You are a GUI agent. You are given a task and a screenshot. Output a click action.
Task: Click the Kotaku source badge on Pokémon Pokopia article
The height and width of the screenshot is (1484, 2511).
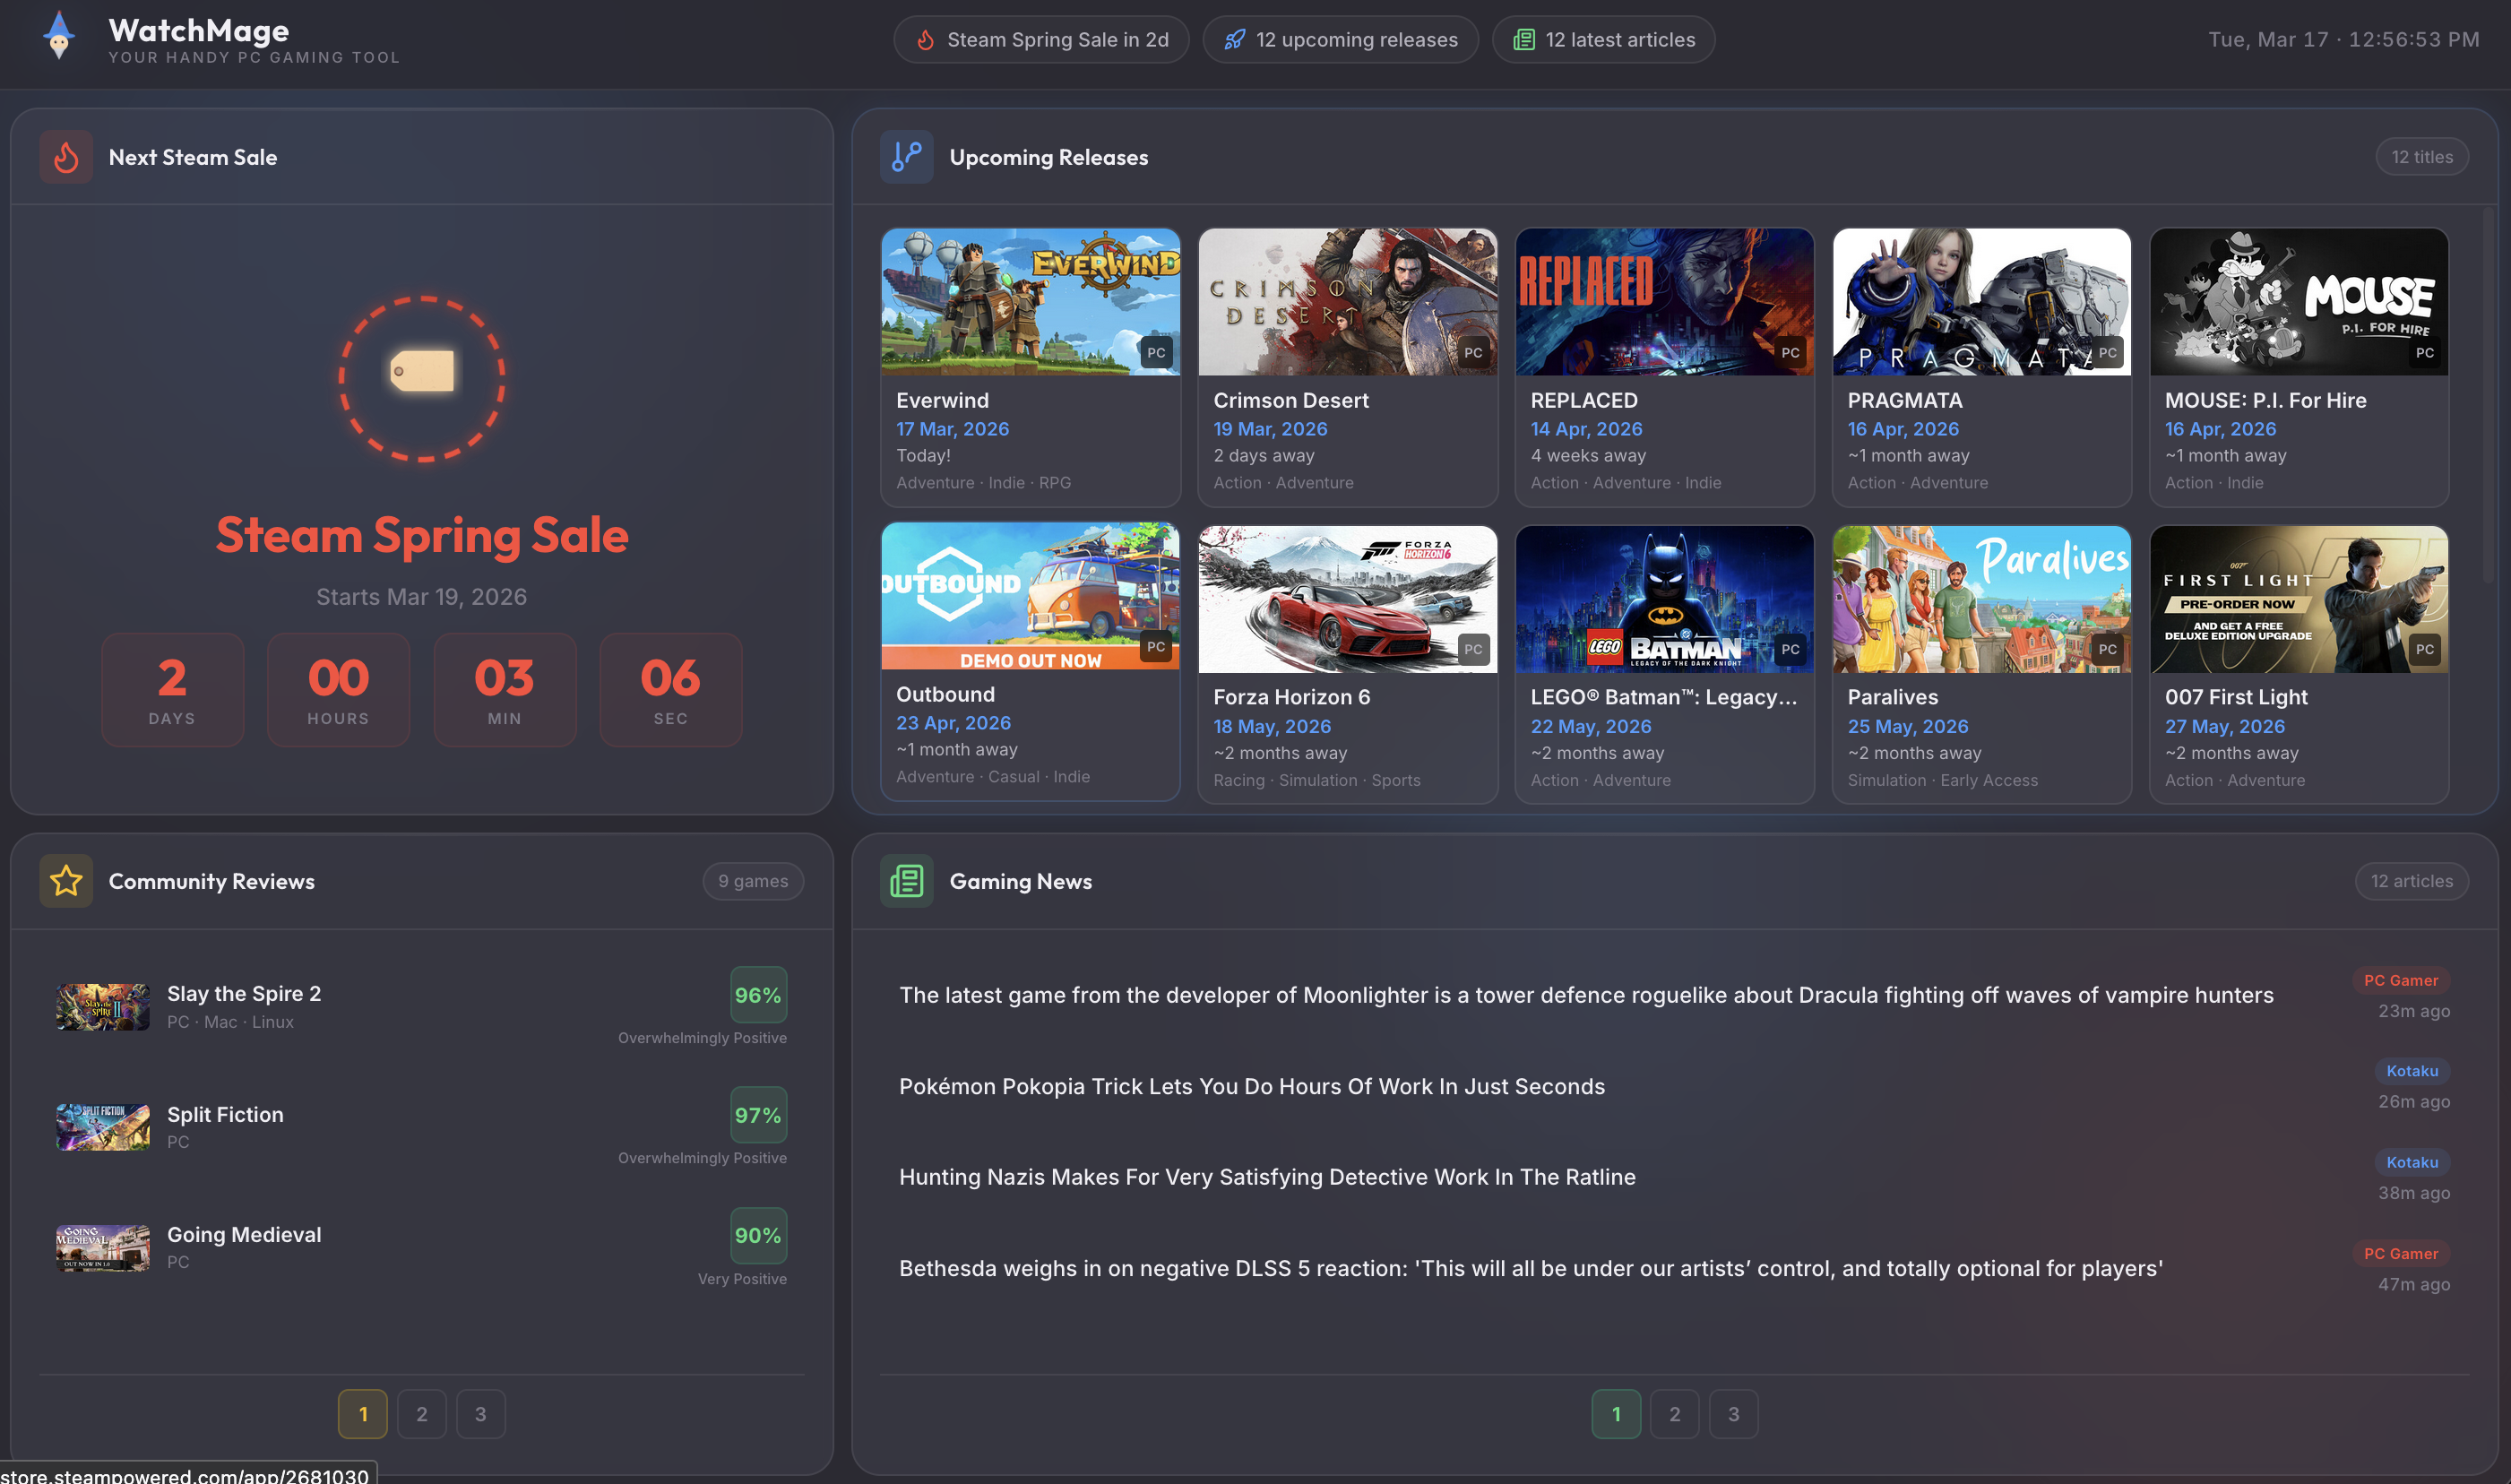pyautogui.click(x=2411, y=1070)
